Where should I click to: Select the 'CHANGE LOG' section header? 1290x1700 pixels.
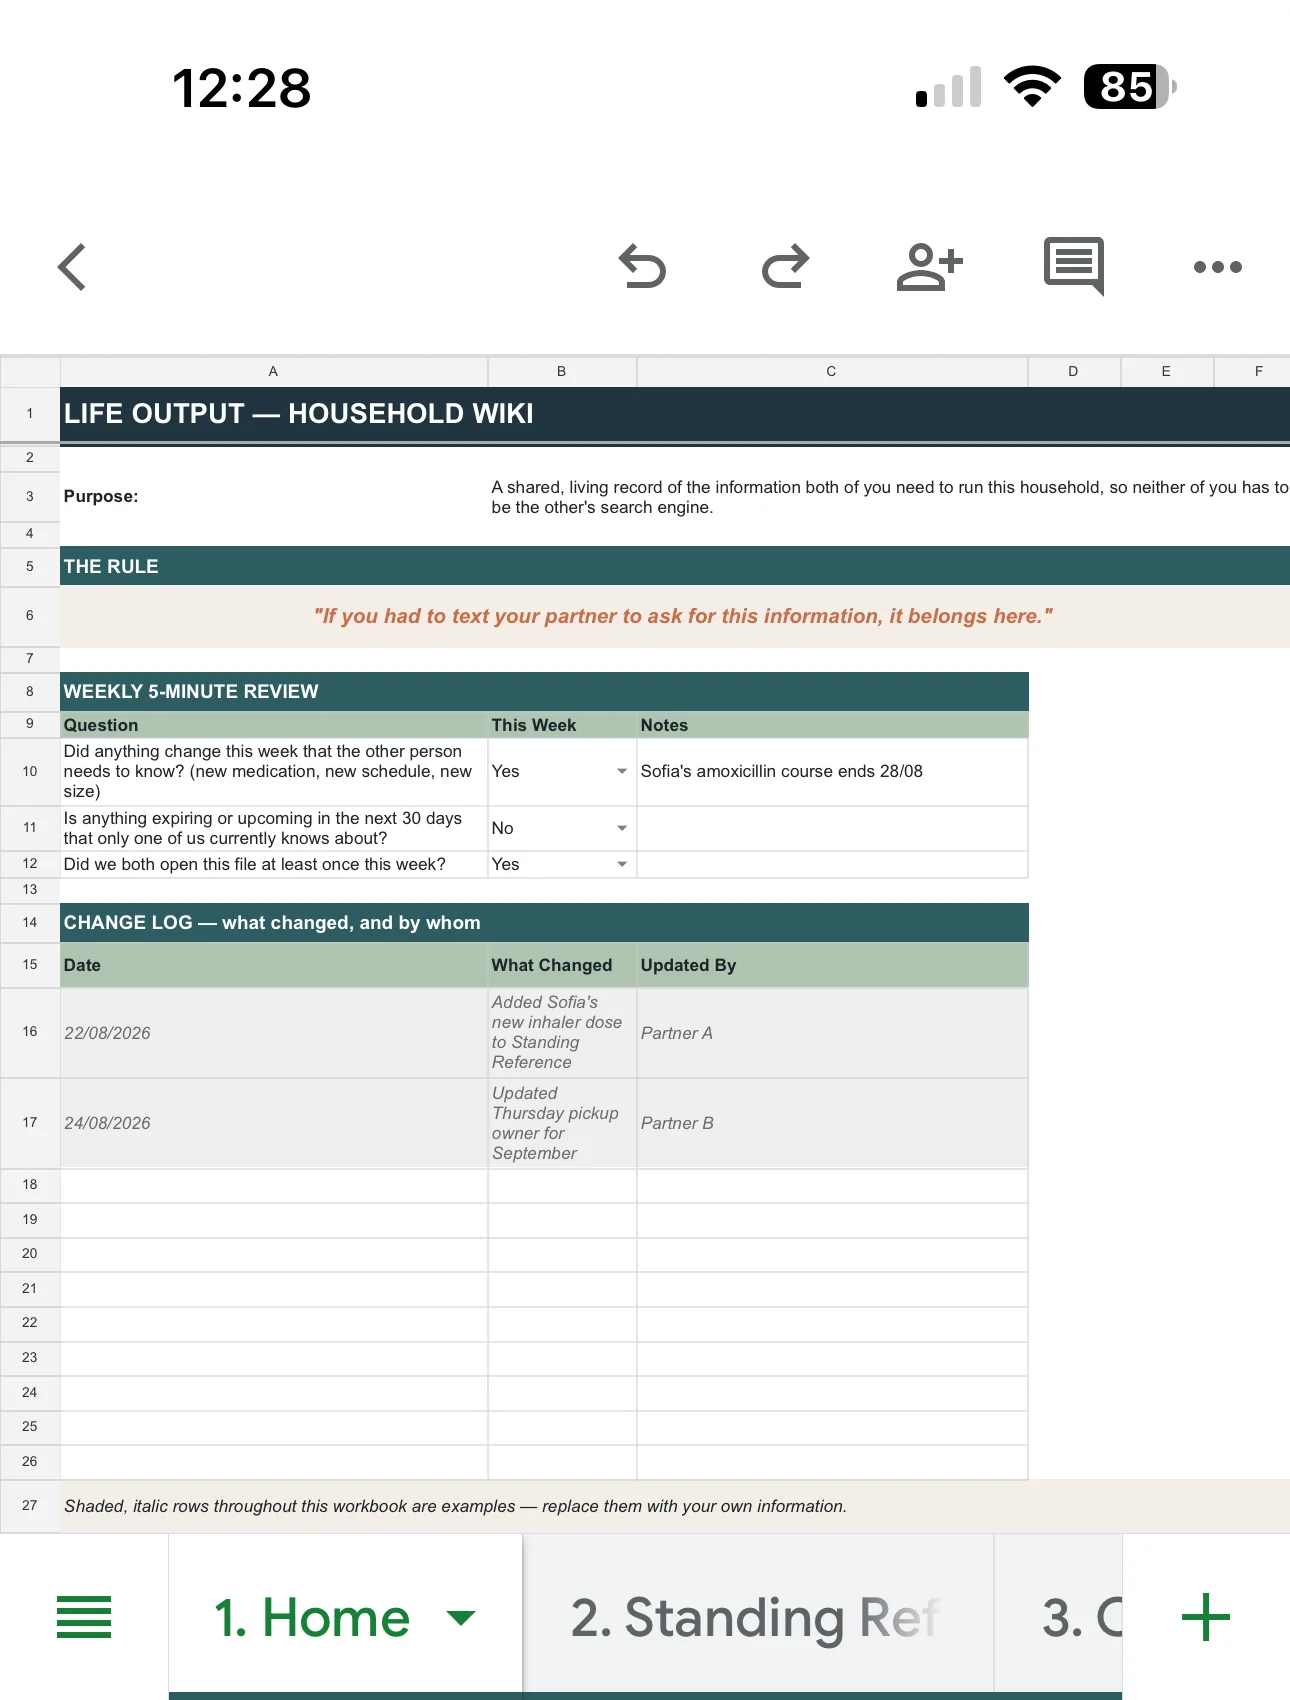pos(544,922)
